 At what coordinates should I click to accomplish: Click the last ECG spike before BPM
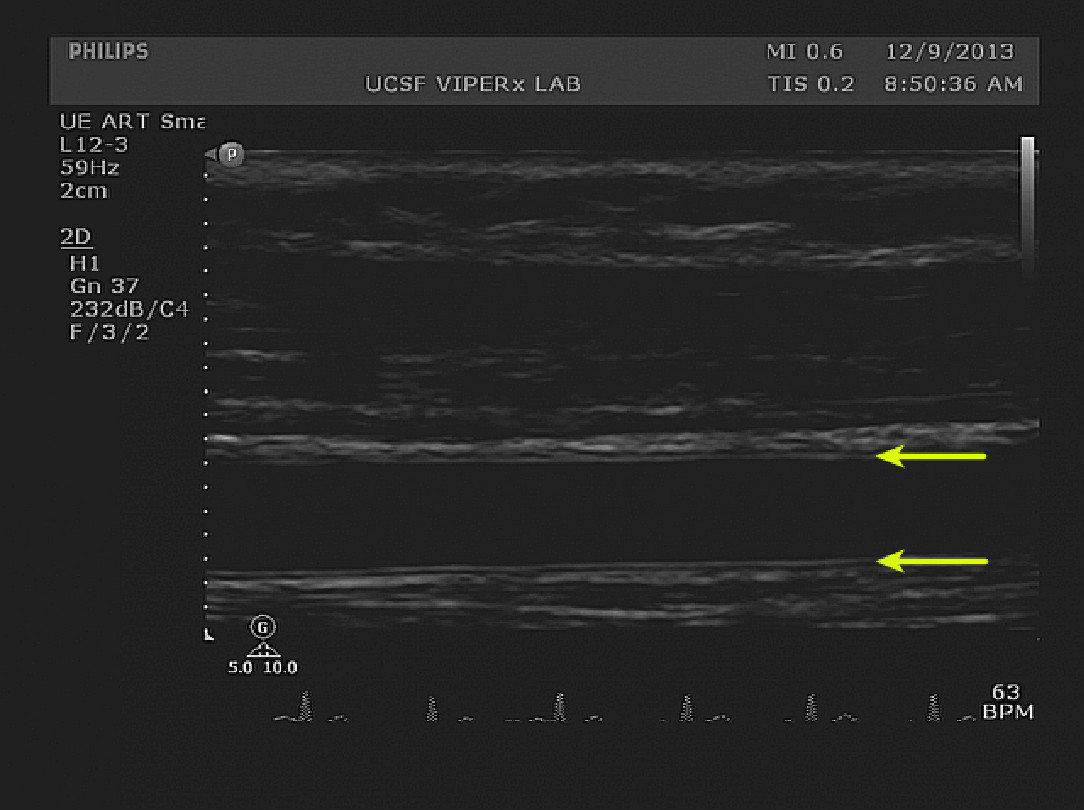tap(933, 708)
